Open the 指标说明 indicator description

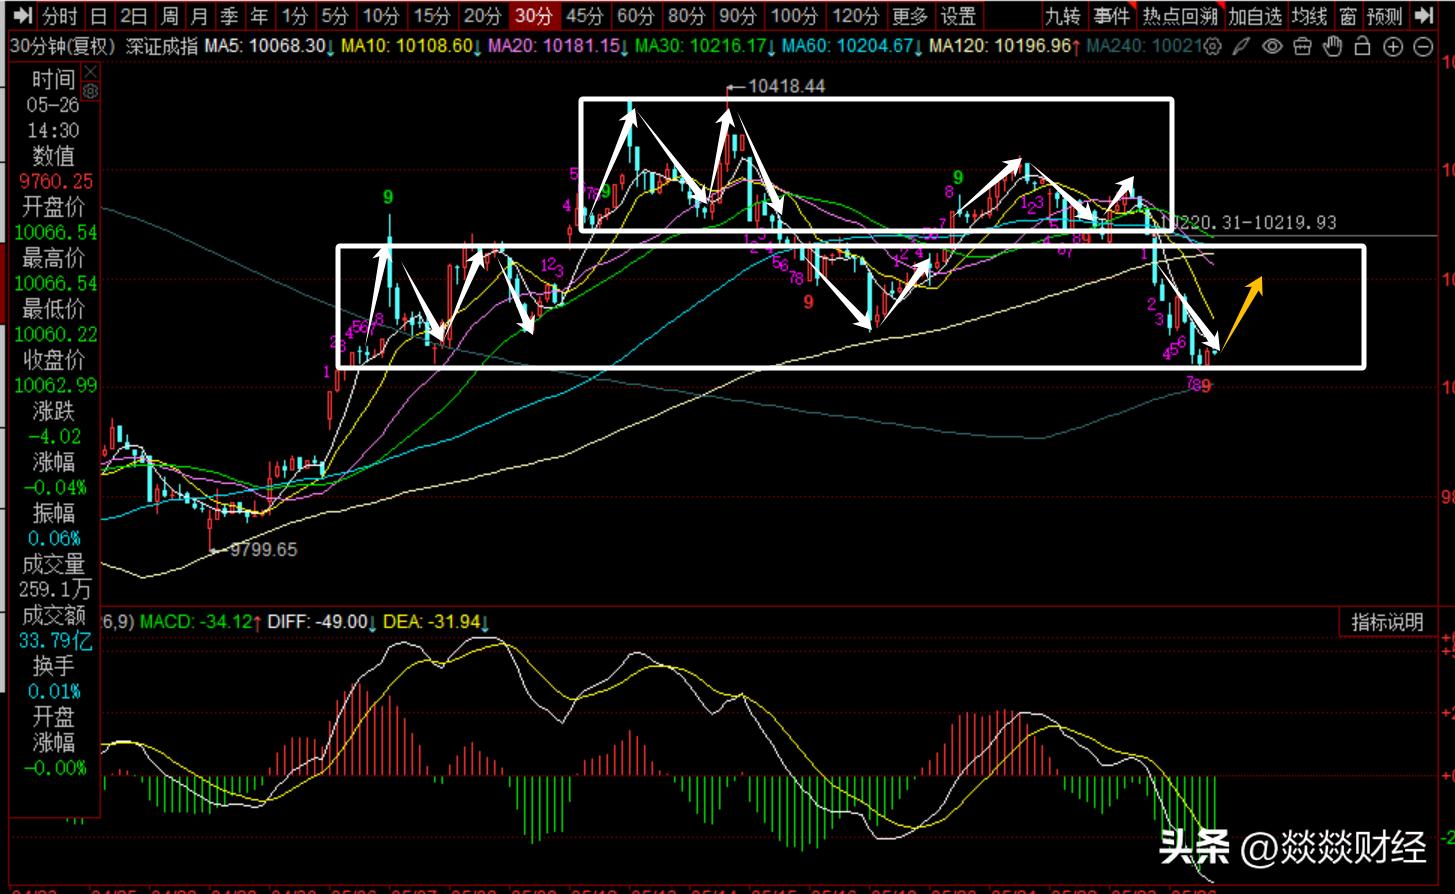pos(1388,622)
